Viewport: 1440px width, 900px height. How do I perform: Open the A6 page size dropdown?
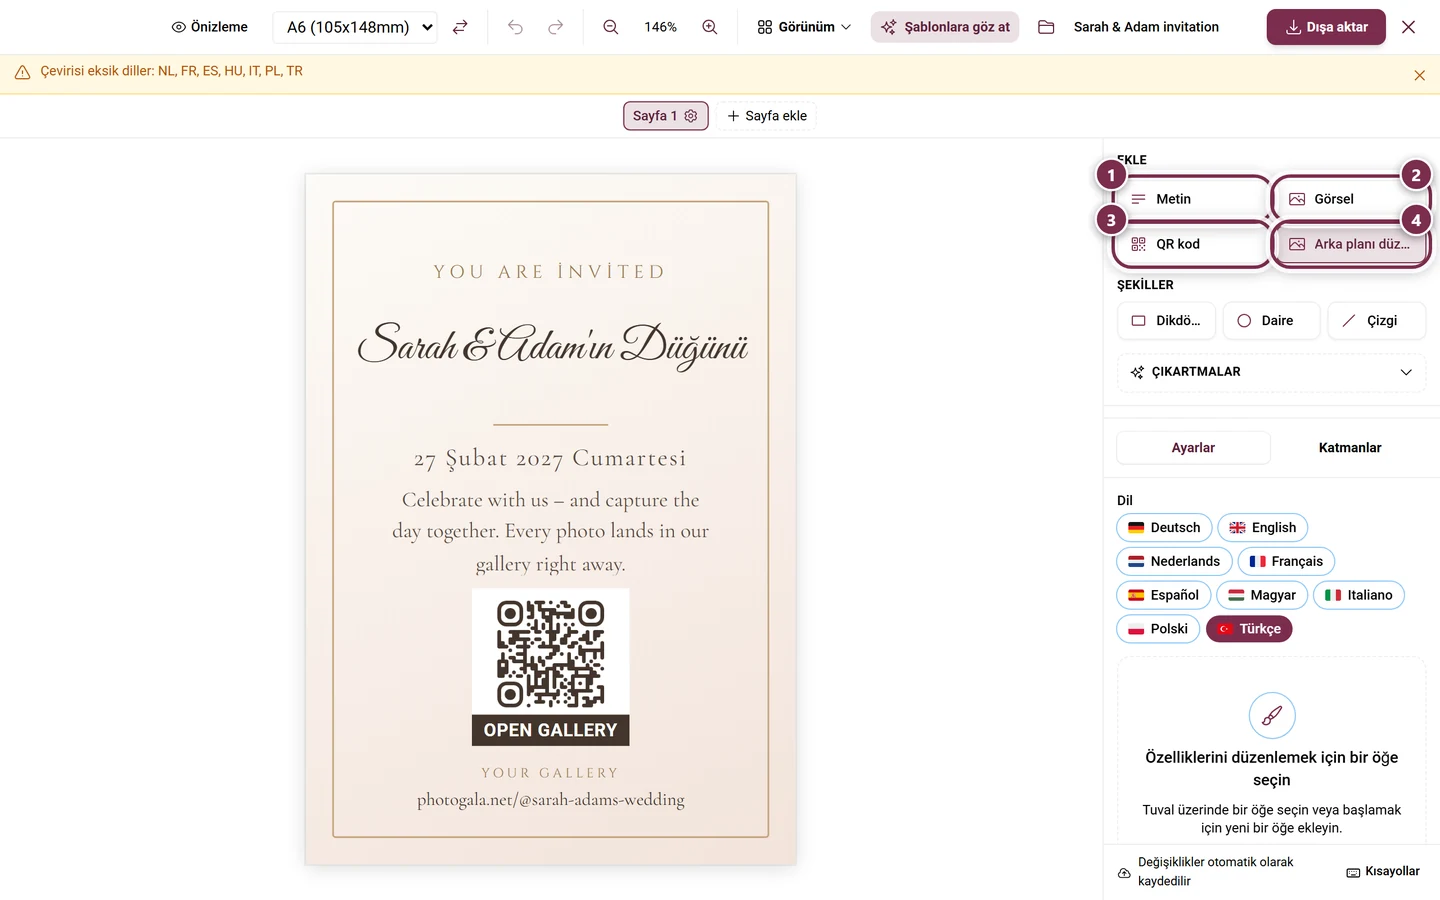pyautogui.click(x=356, y=27)
